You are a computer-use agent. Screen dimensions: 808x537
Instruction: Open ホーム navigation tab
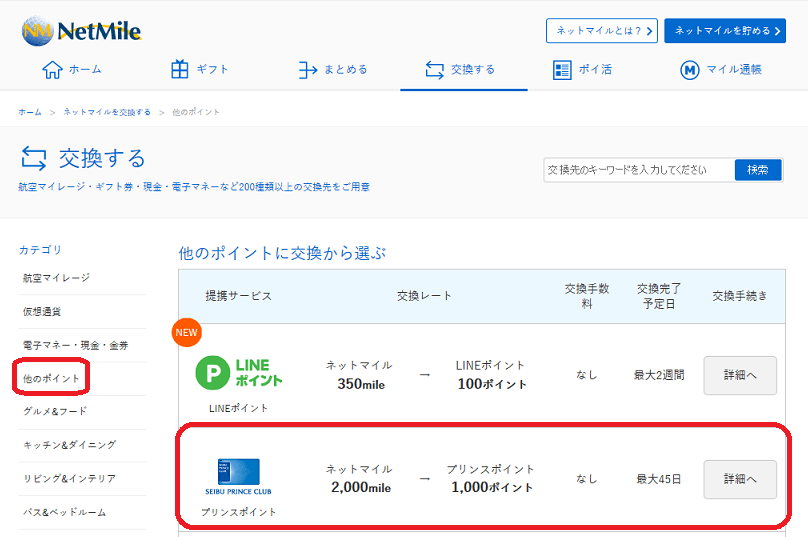pos(72,70)
